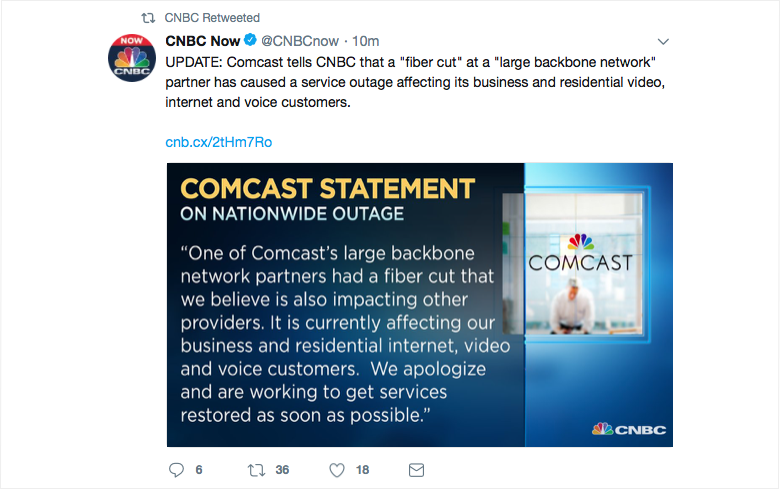This screenshot has width=780, height=489.
Task: Open the cnb.cx/2tHm7Ro link
Action: point(218,142)
